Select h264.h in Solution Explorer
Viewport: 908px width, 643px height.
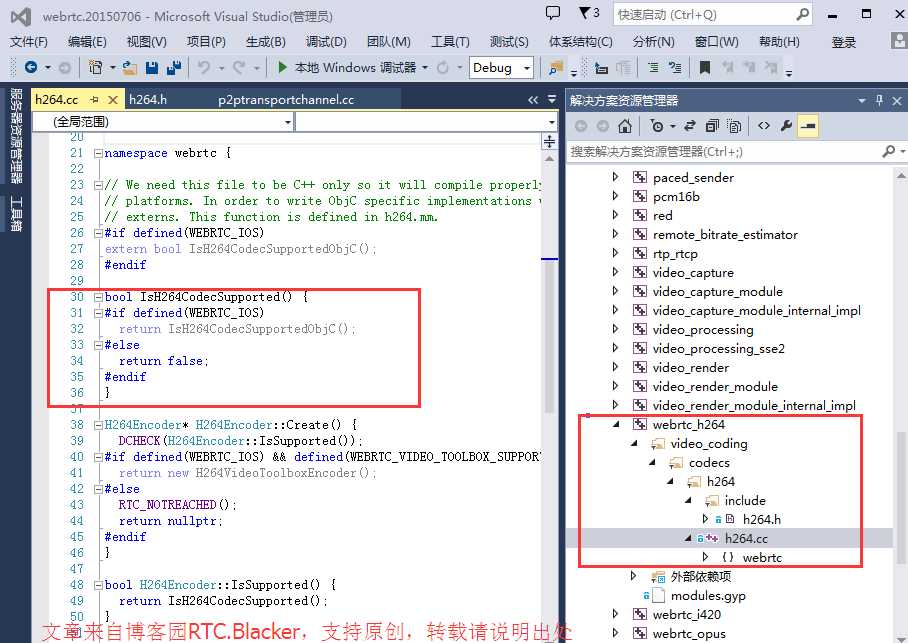point(761,520)
